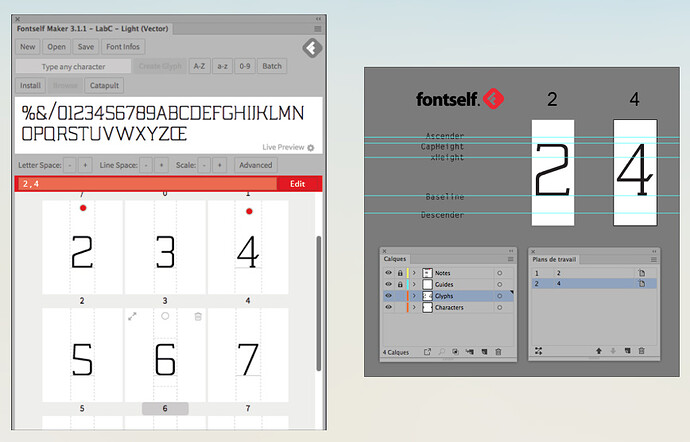Click the A-Z import button
690x442 pixels.
pyautogui.click(x=199, y=66)
